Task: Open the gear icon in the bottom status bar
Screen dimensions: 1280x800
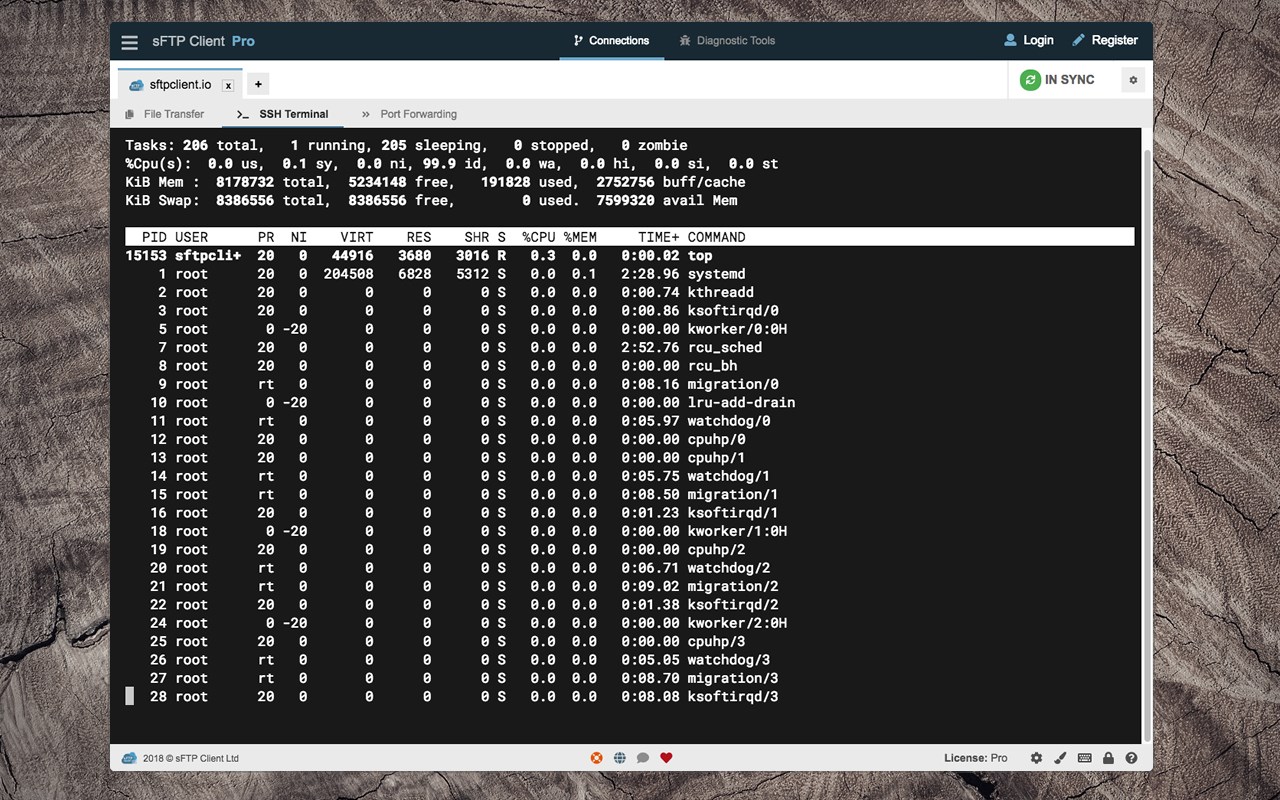Action: (x=1036, y=757)
